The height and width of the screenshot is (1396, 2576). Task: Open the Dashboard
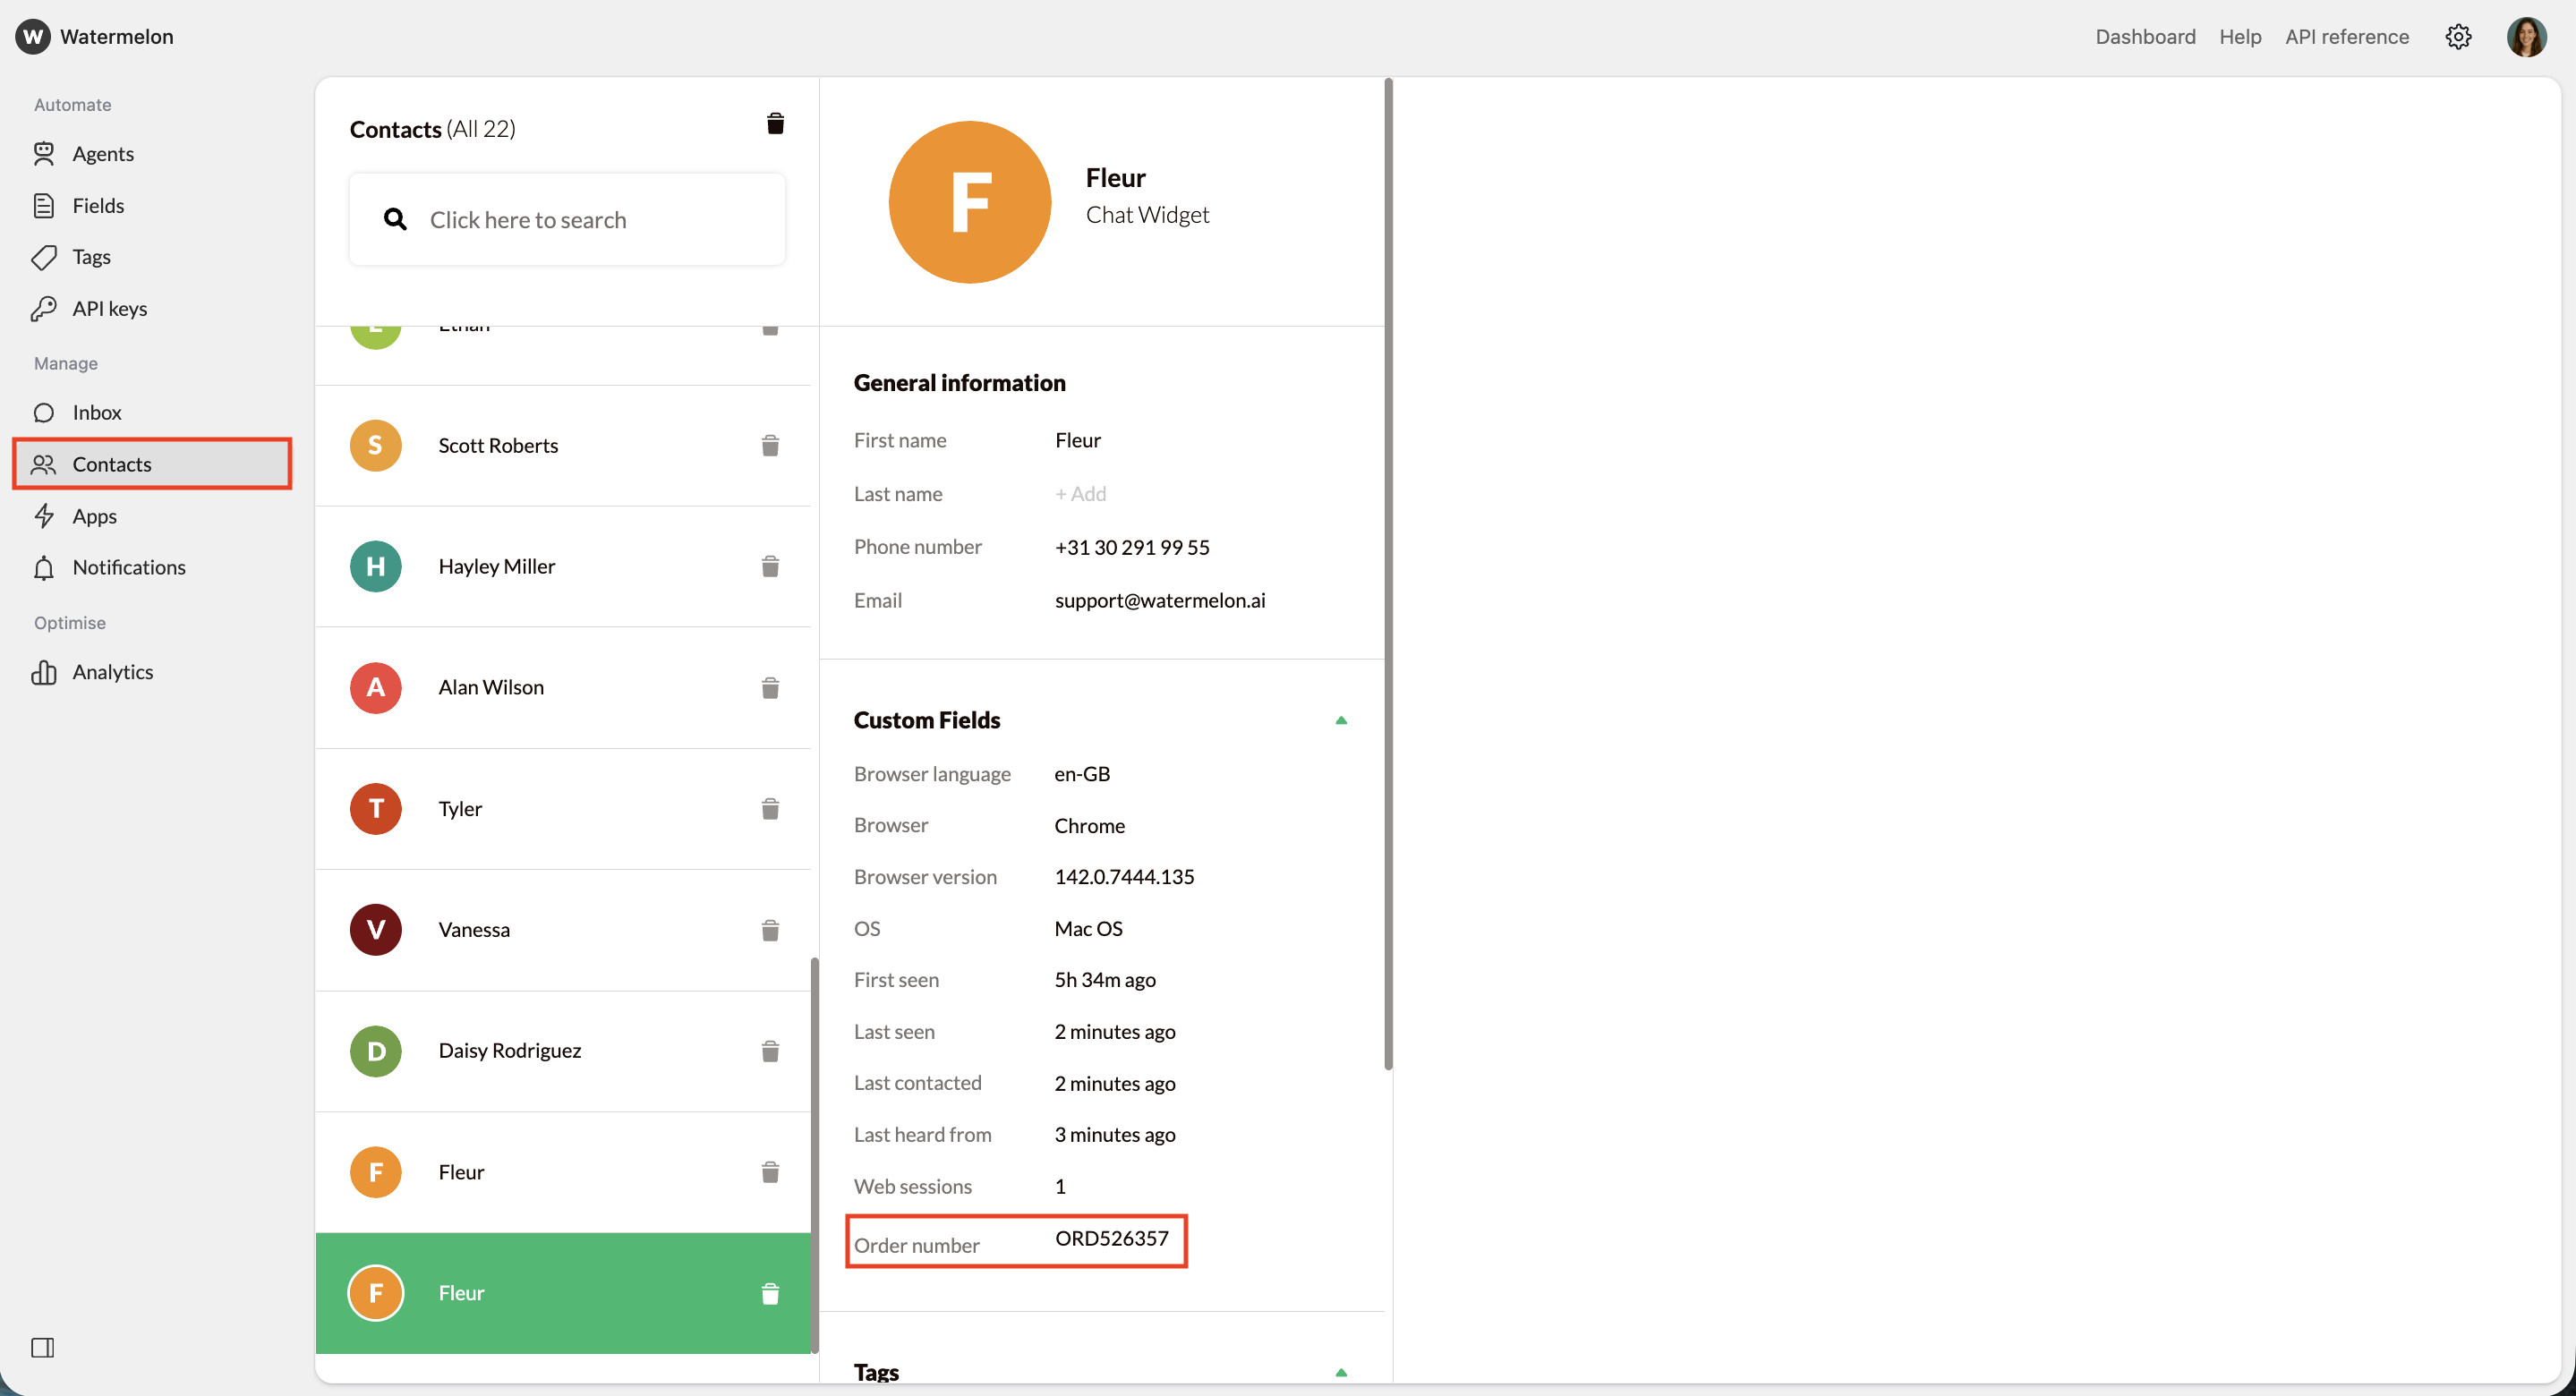(x=2145, y=36)
